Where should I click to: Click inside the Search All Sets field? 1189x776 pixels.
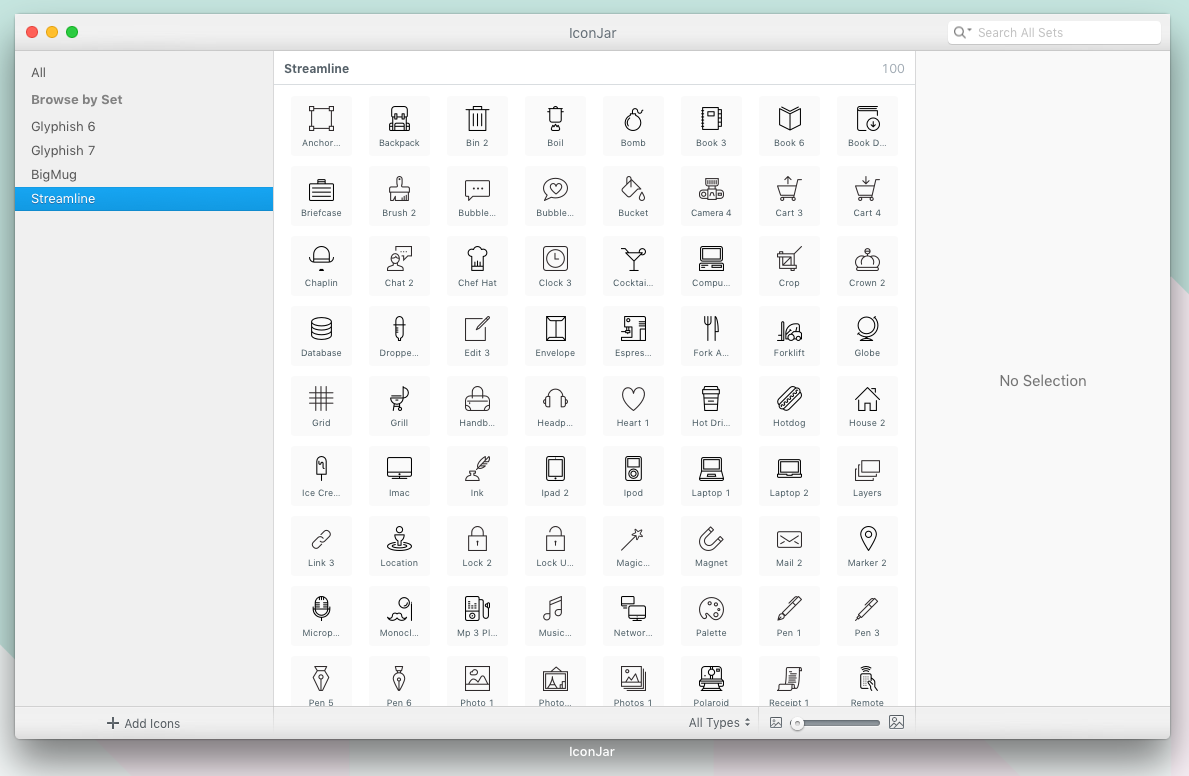point(1060,31)
